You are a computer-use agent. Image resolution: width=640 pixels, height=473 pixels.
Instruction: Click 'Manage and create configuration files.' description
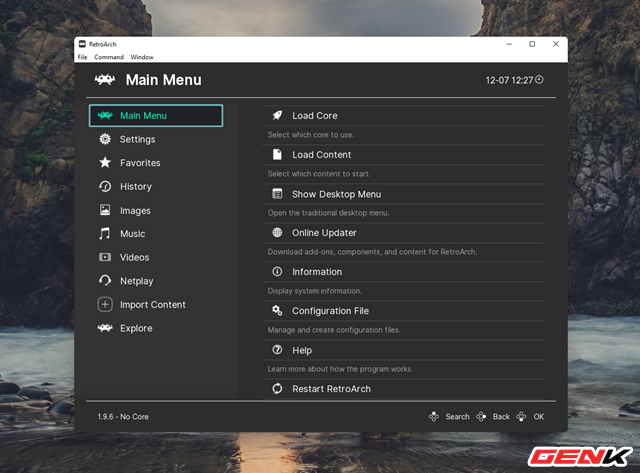[x=334, y=330]
